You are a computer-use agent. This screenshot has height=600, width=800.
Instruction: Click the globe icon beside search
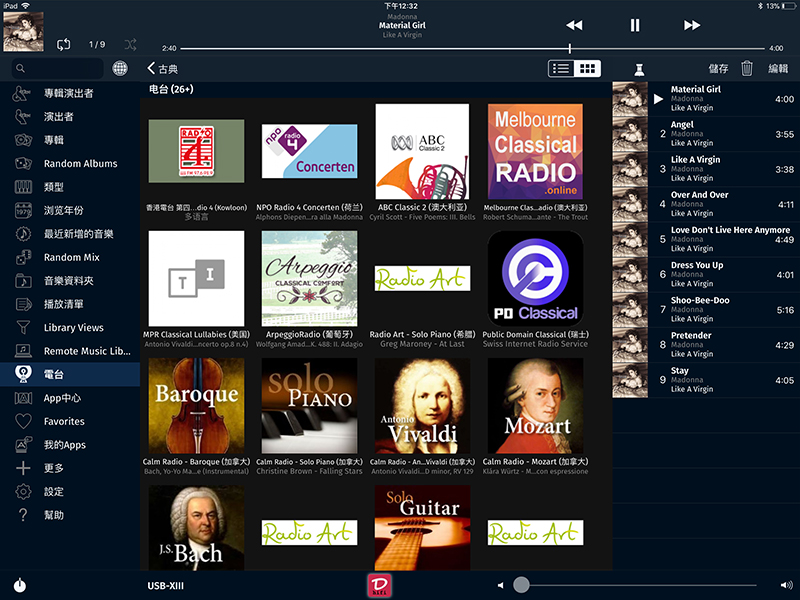pyautogui.click(x=120, y=69)
